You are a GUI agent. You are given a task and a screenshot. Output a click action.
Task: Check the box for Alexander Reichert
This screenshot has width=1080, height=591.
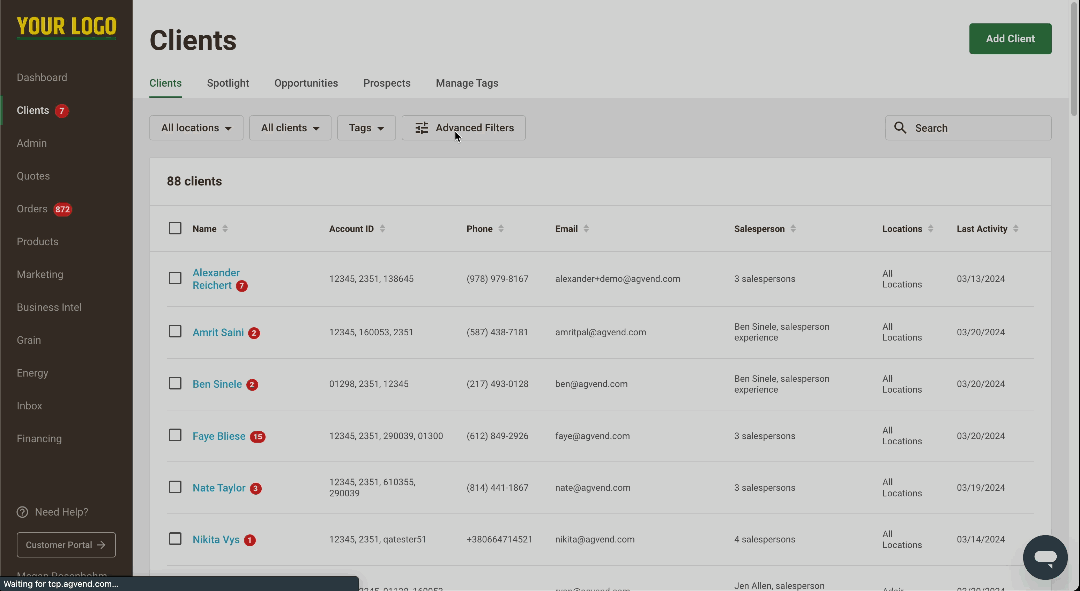(x=175, y=278)
